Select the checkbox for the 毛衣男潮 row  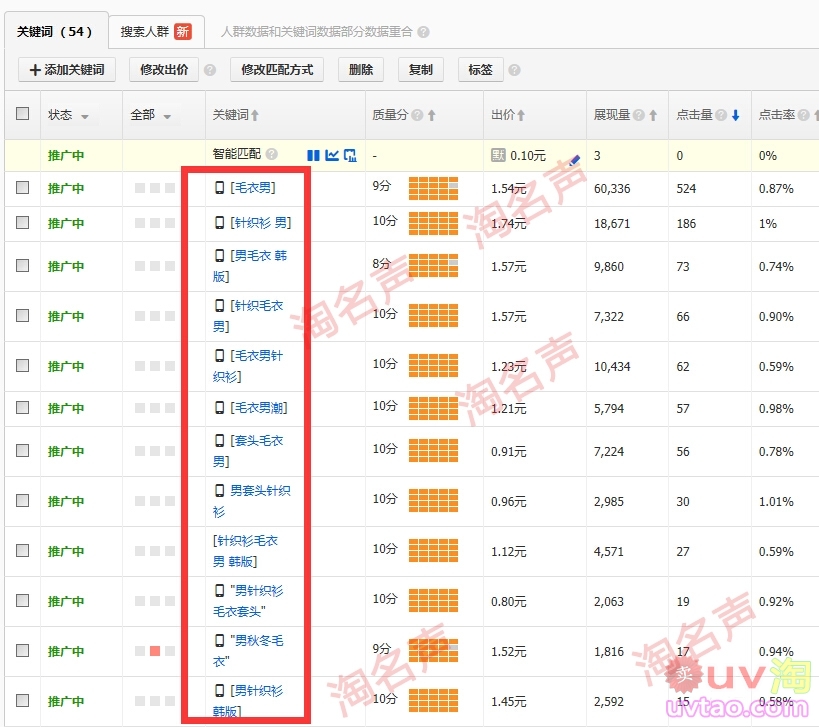[22, 407]
